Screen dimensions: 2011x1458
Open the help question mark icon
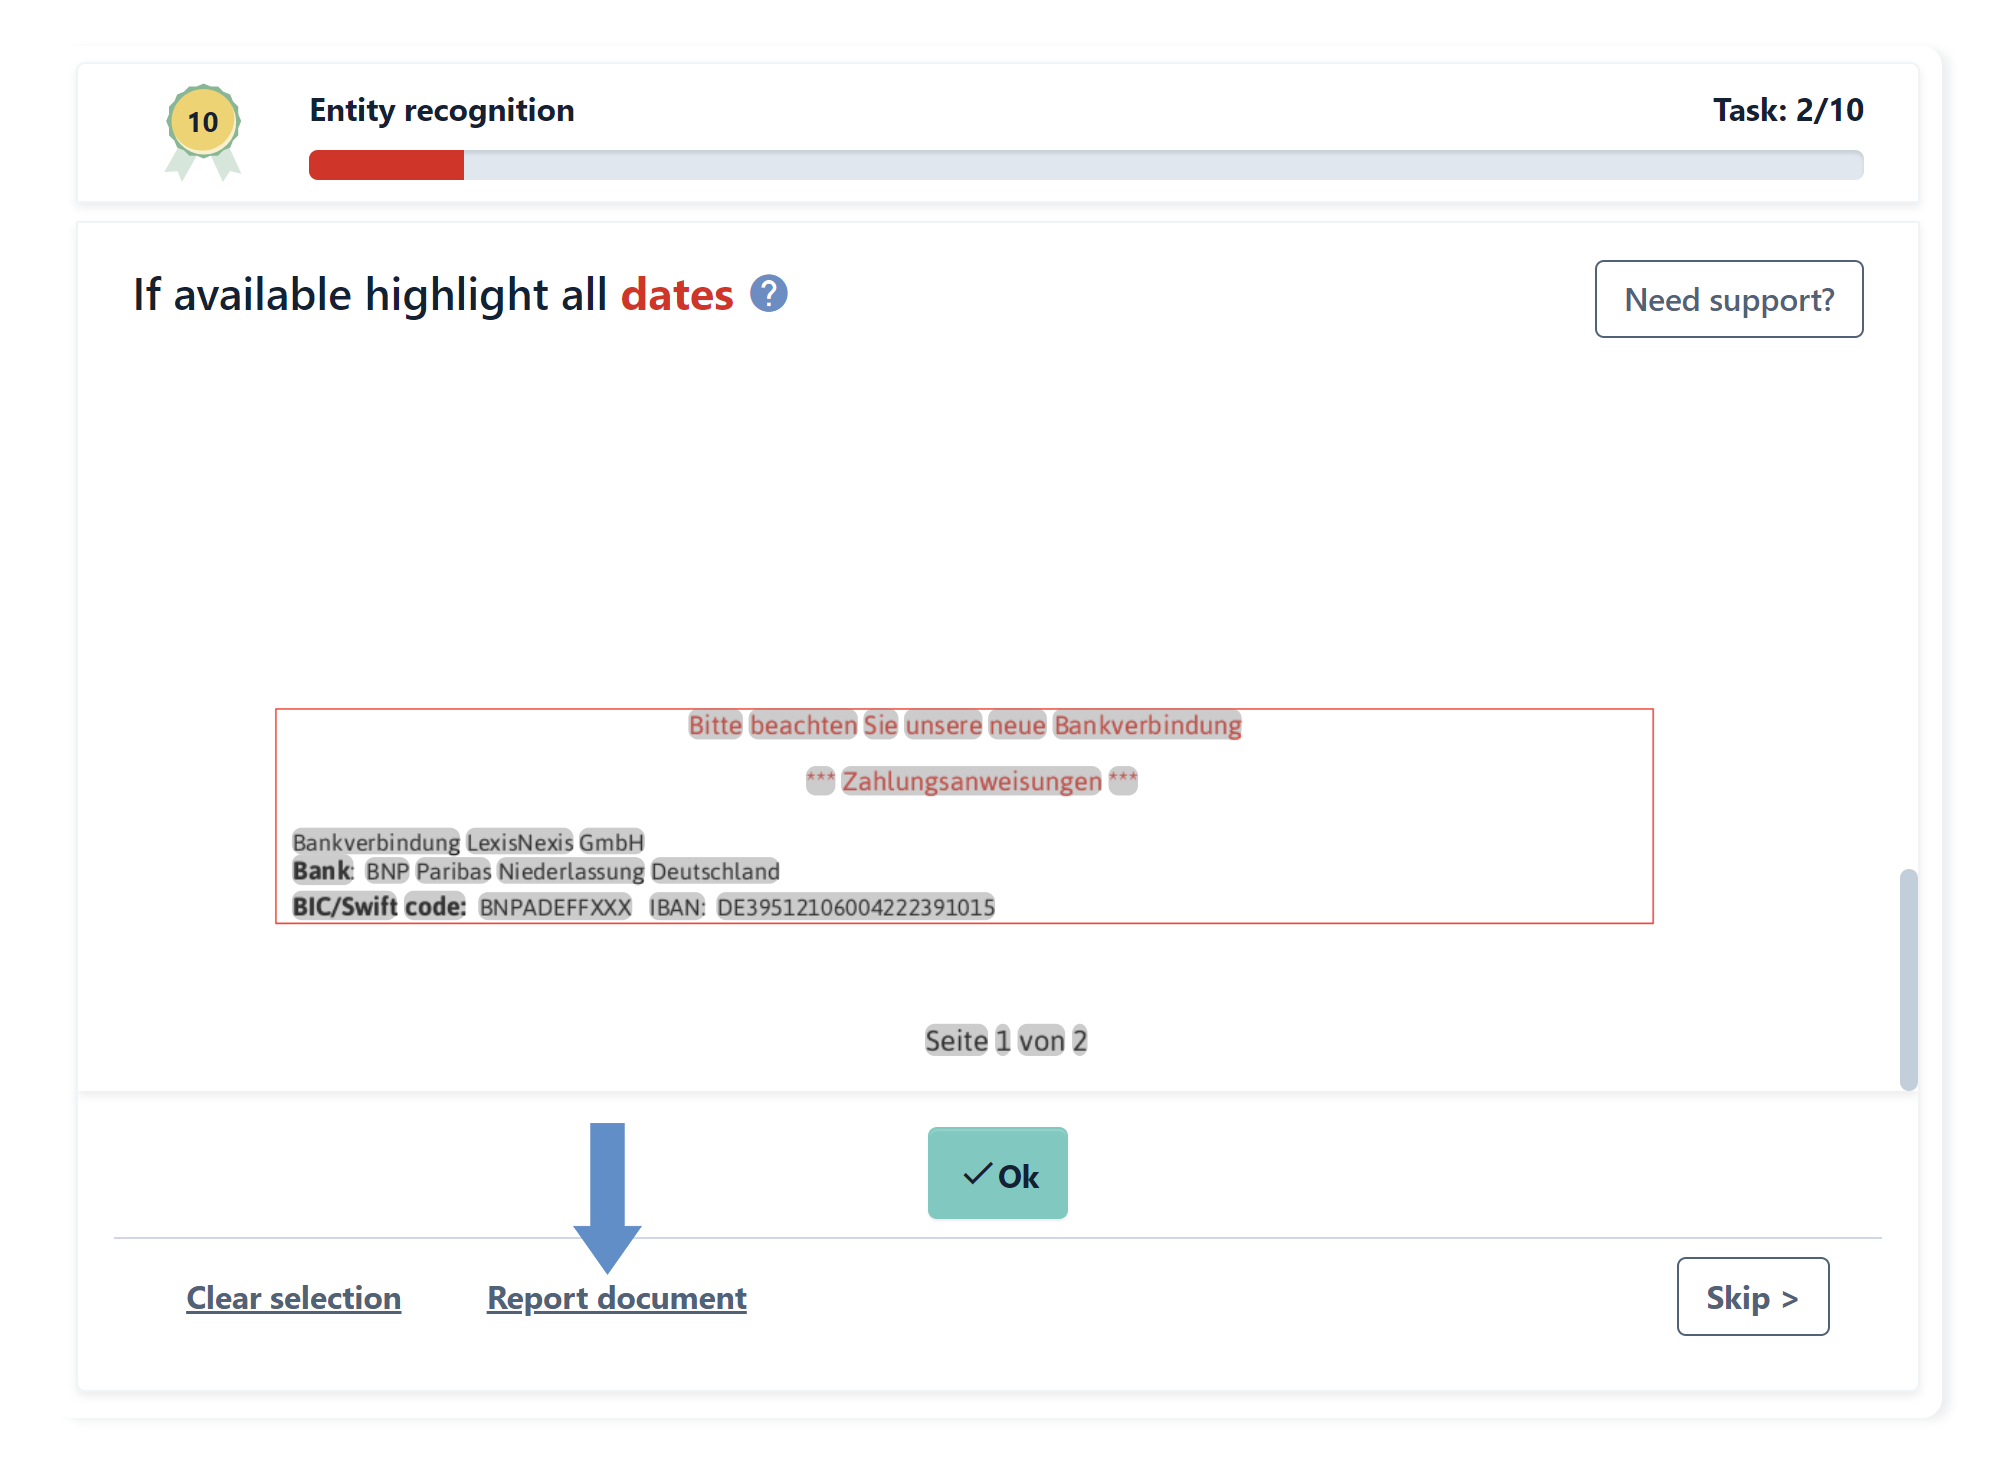pyautogui.click(x=769, y=294)
